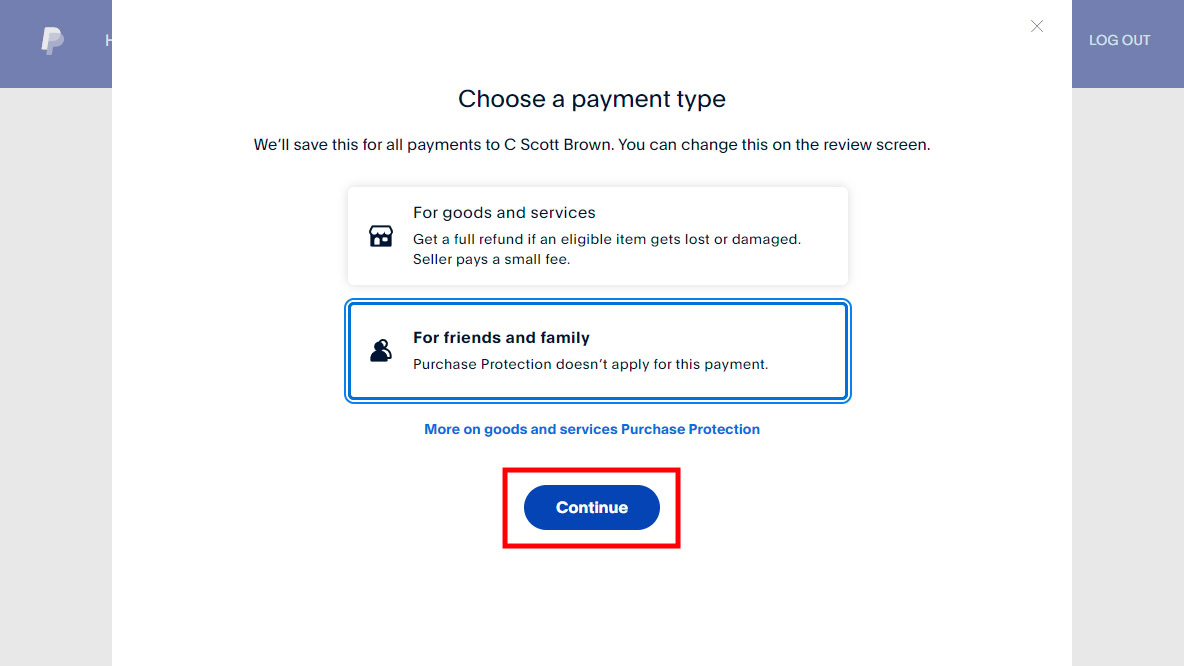Viewport: 1184px width, 666px height.
Task: Select the For goods and services option
Action: [x=597, y=236]
